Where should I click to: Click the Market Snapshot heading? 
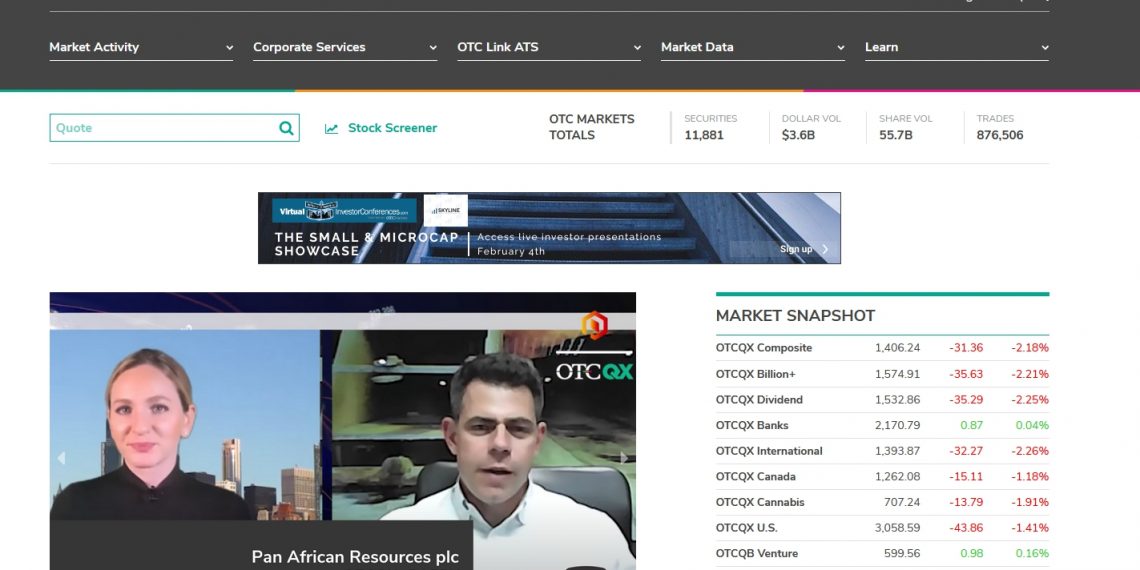tap(795, 316)
